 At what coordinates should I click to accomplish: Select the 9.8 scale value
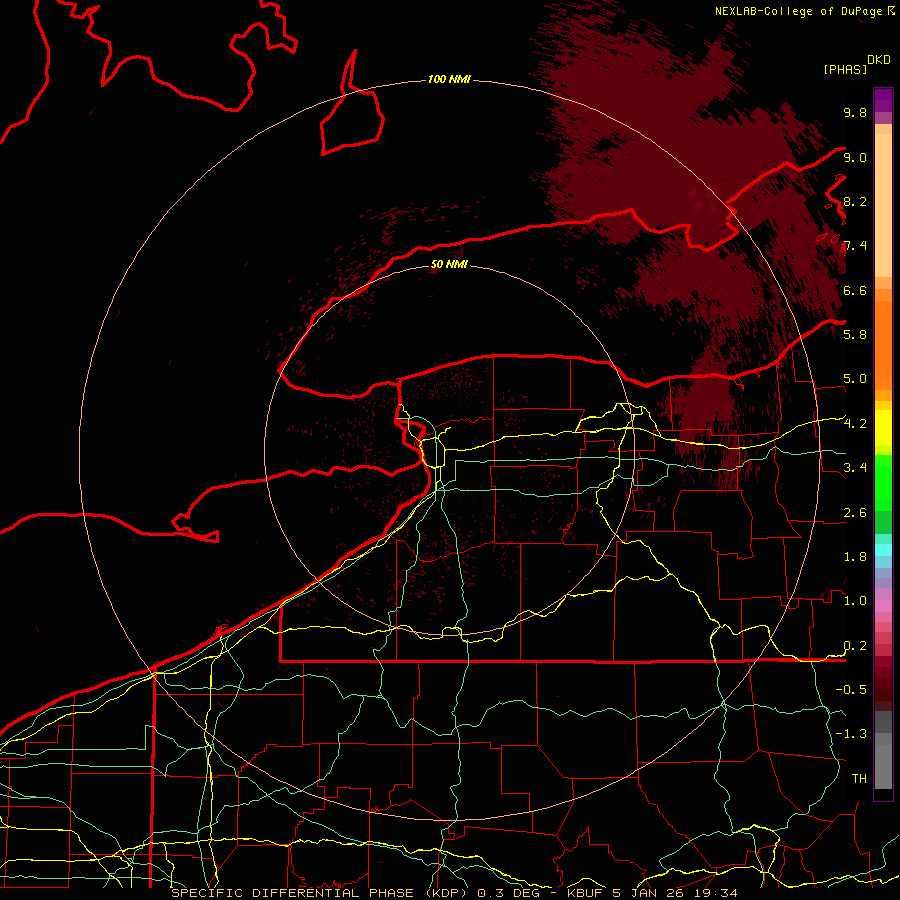pos(855,112)
